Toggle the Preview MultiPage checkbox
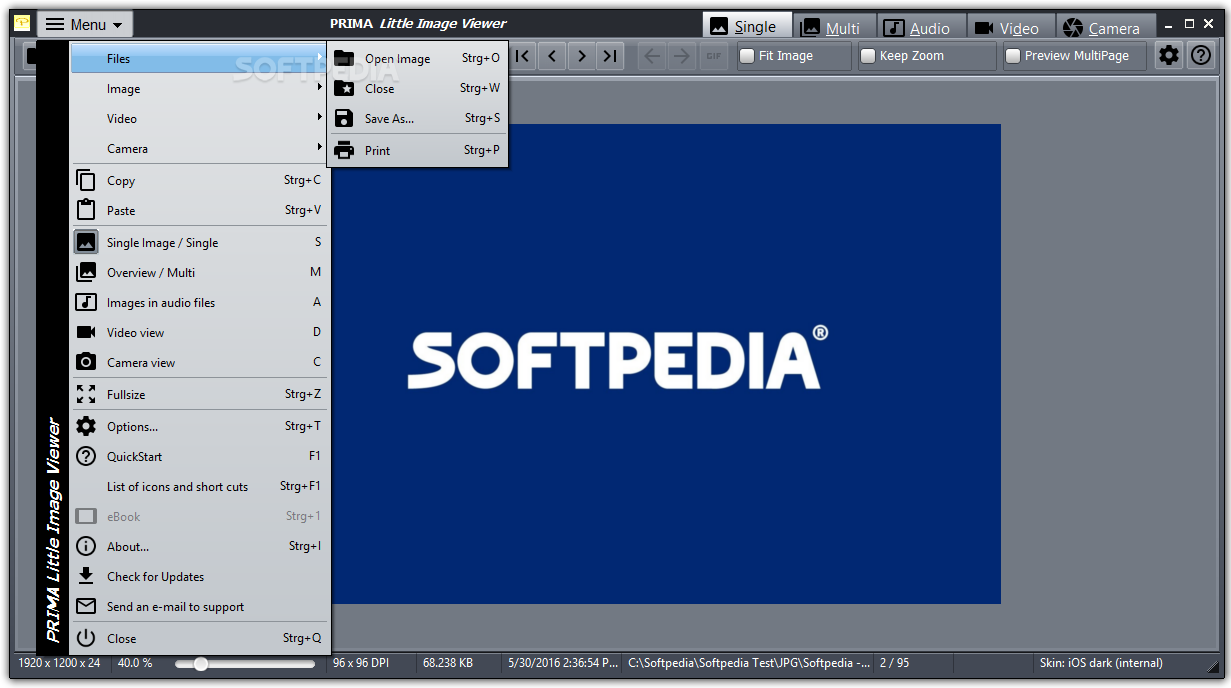 pyautogui.click(x=1013, y=56)
